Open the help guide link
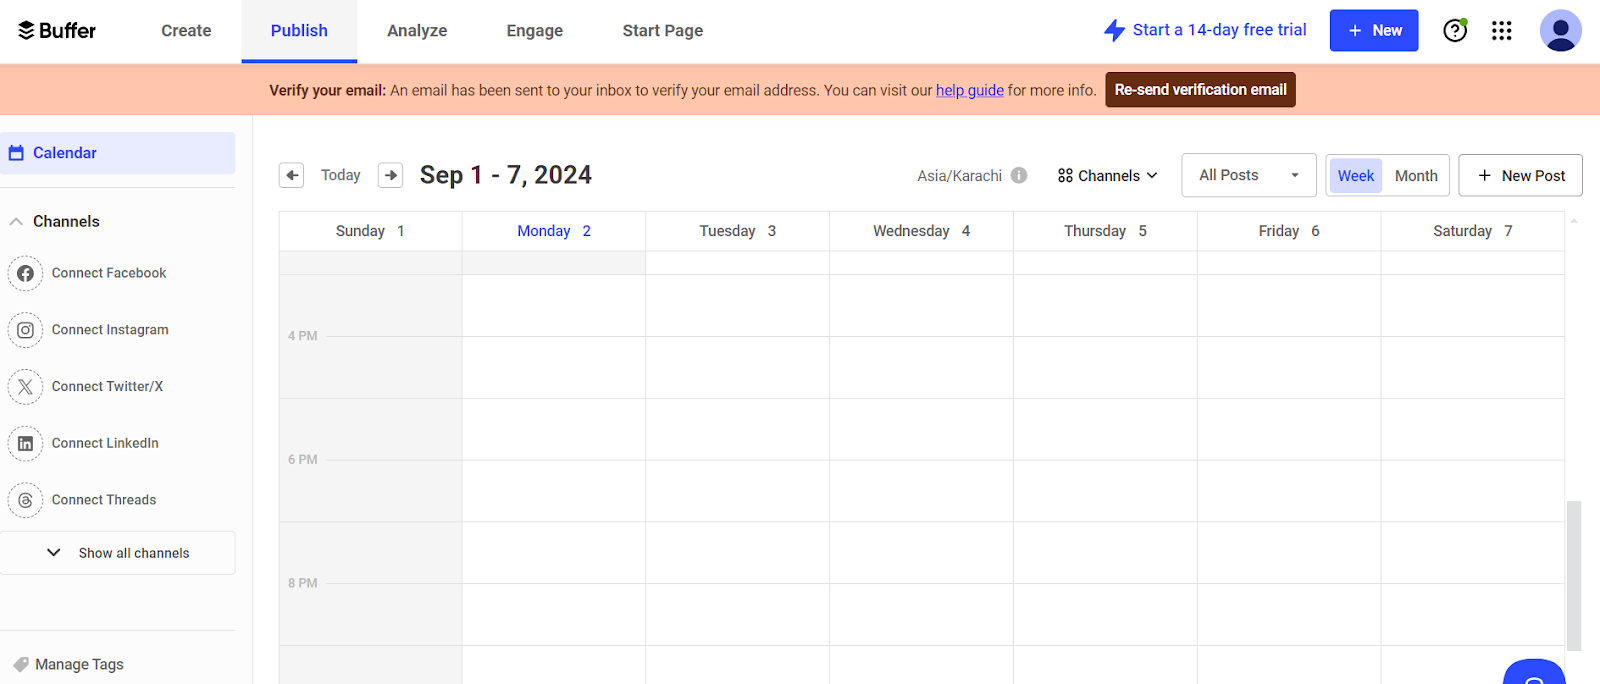Viewport: 1600px width, 684px height. coord(969,91)
